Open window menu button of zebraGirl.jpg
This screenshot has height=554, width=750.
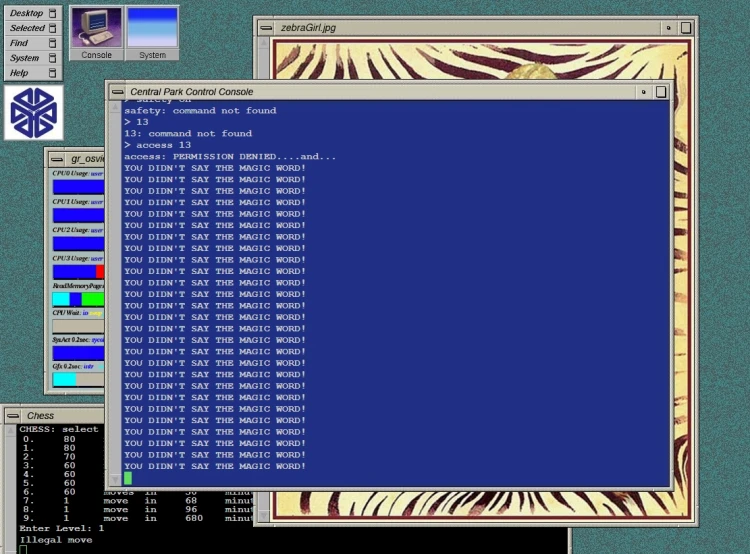tap(266, 28)
